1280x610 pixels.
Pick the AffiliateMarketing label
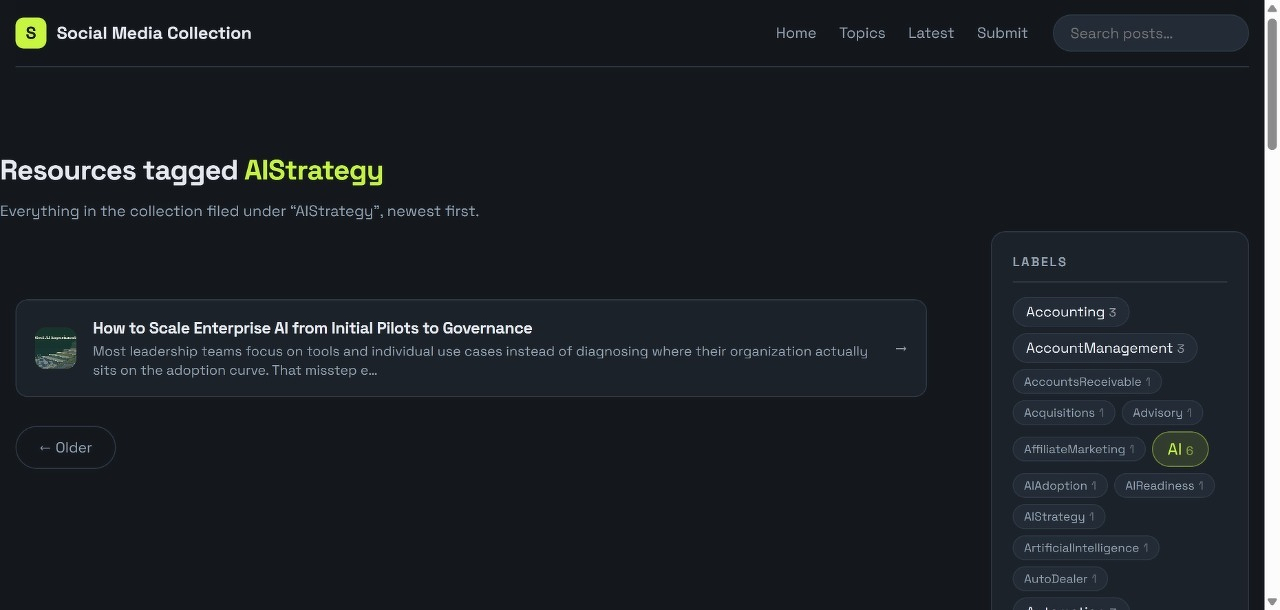coord(1079,449)
